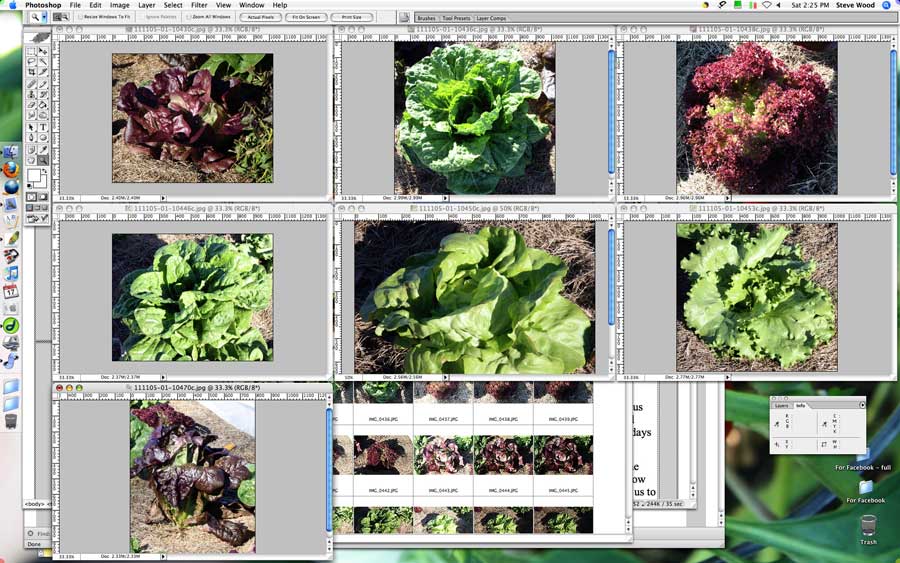Open the Layer menu
The image size is (900, 563).
146,5
